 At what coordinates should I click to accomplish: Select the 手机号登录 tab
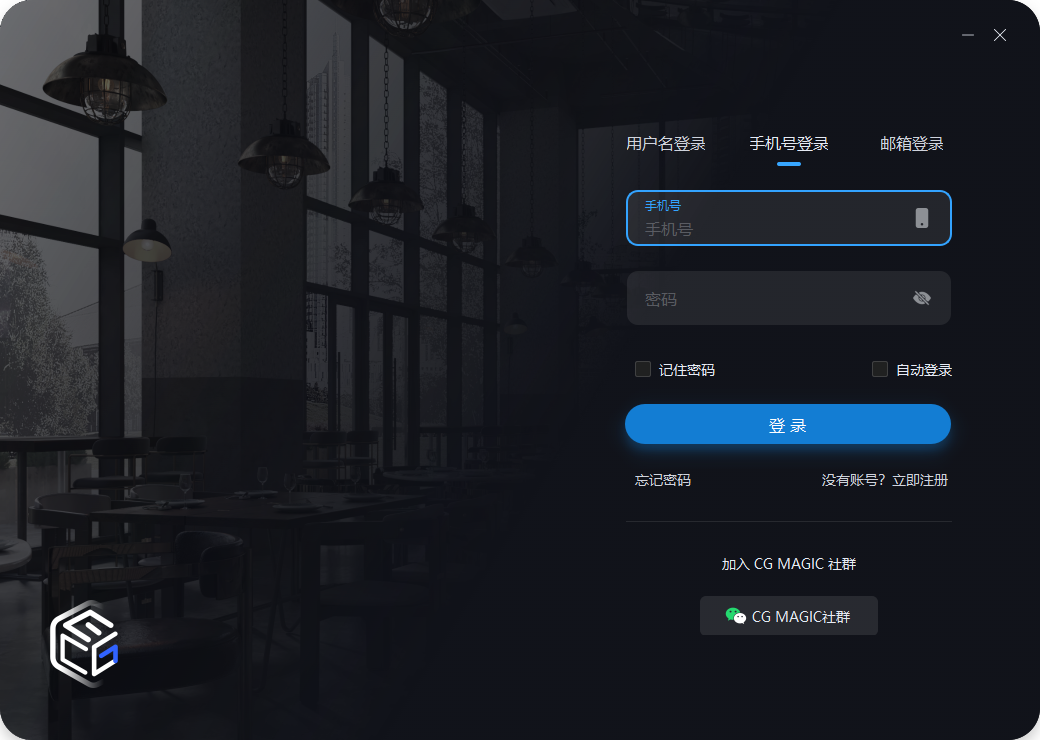pos(789,144)
